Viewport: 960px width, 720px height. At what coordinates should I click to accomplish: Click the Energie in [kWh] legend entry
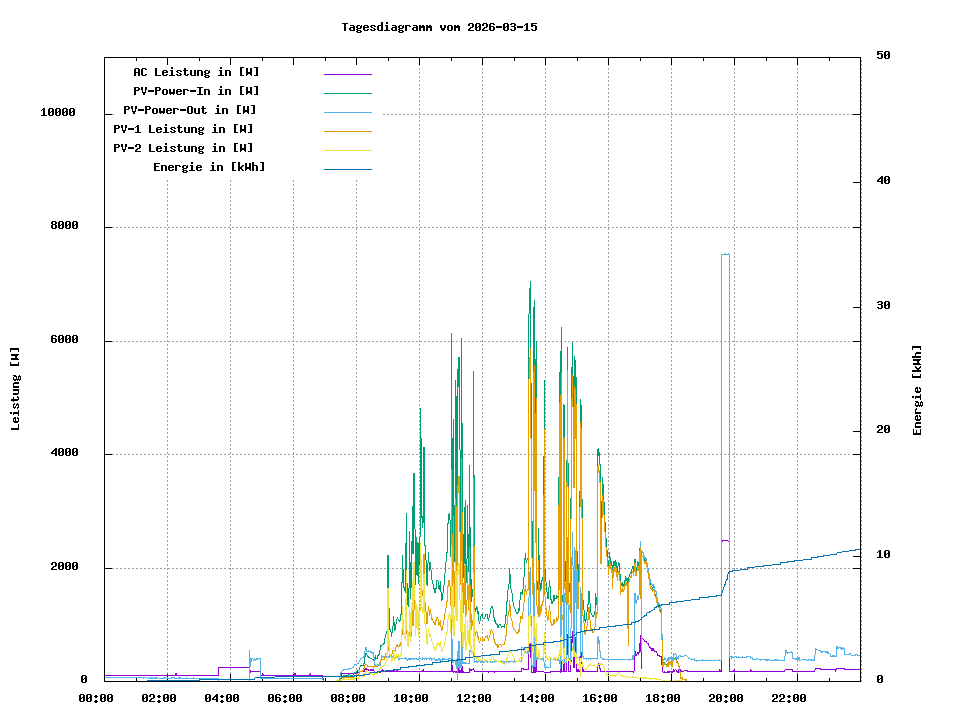tap(209, 167)
